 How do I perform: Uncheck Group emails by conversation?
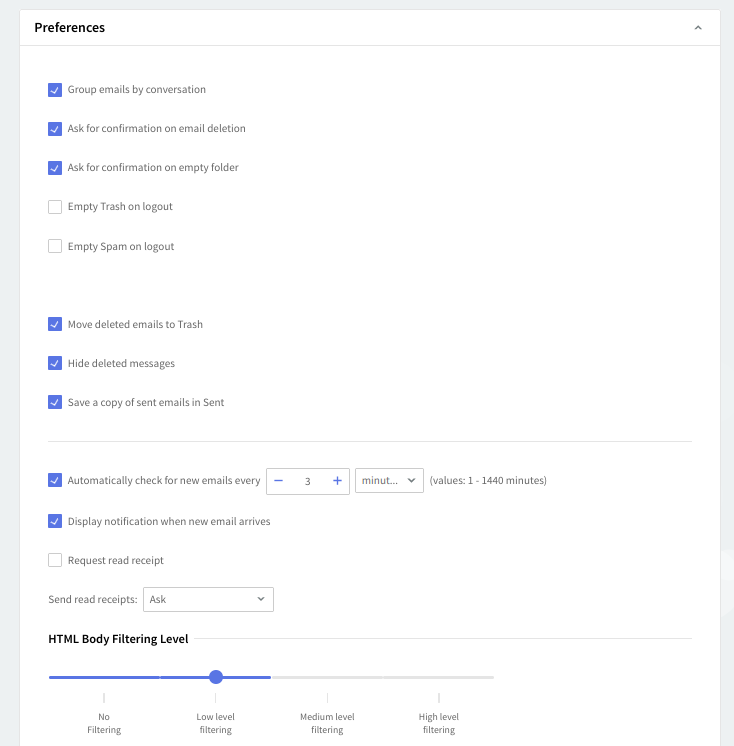coord(55,90)
